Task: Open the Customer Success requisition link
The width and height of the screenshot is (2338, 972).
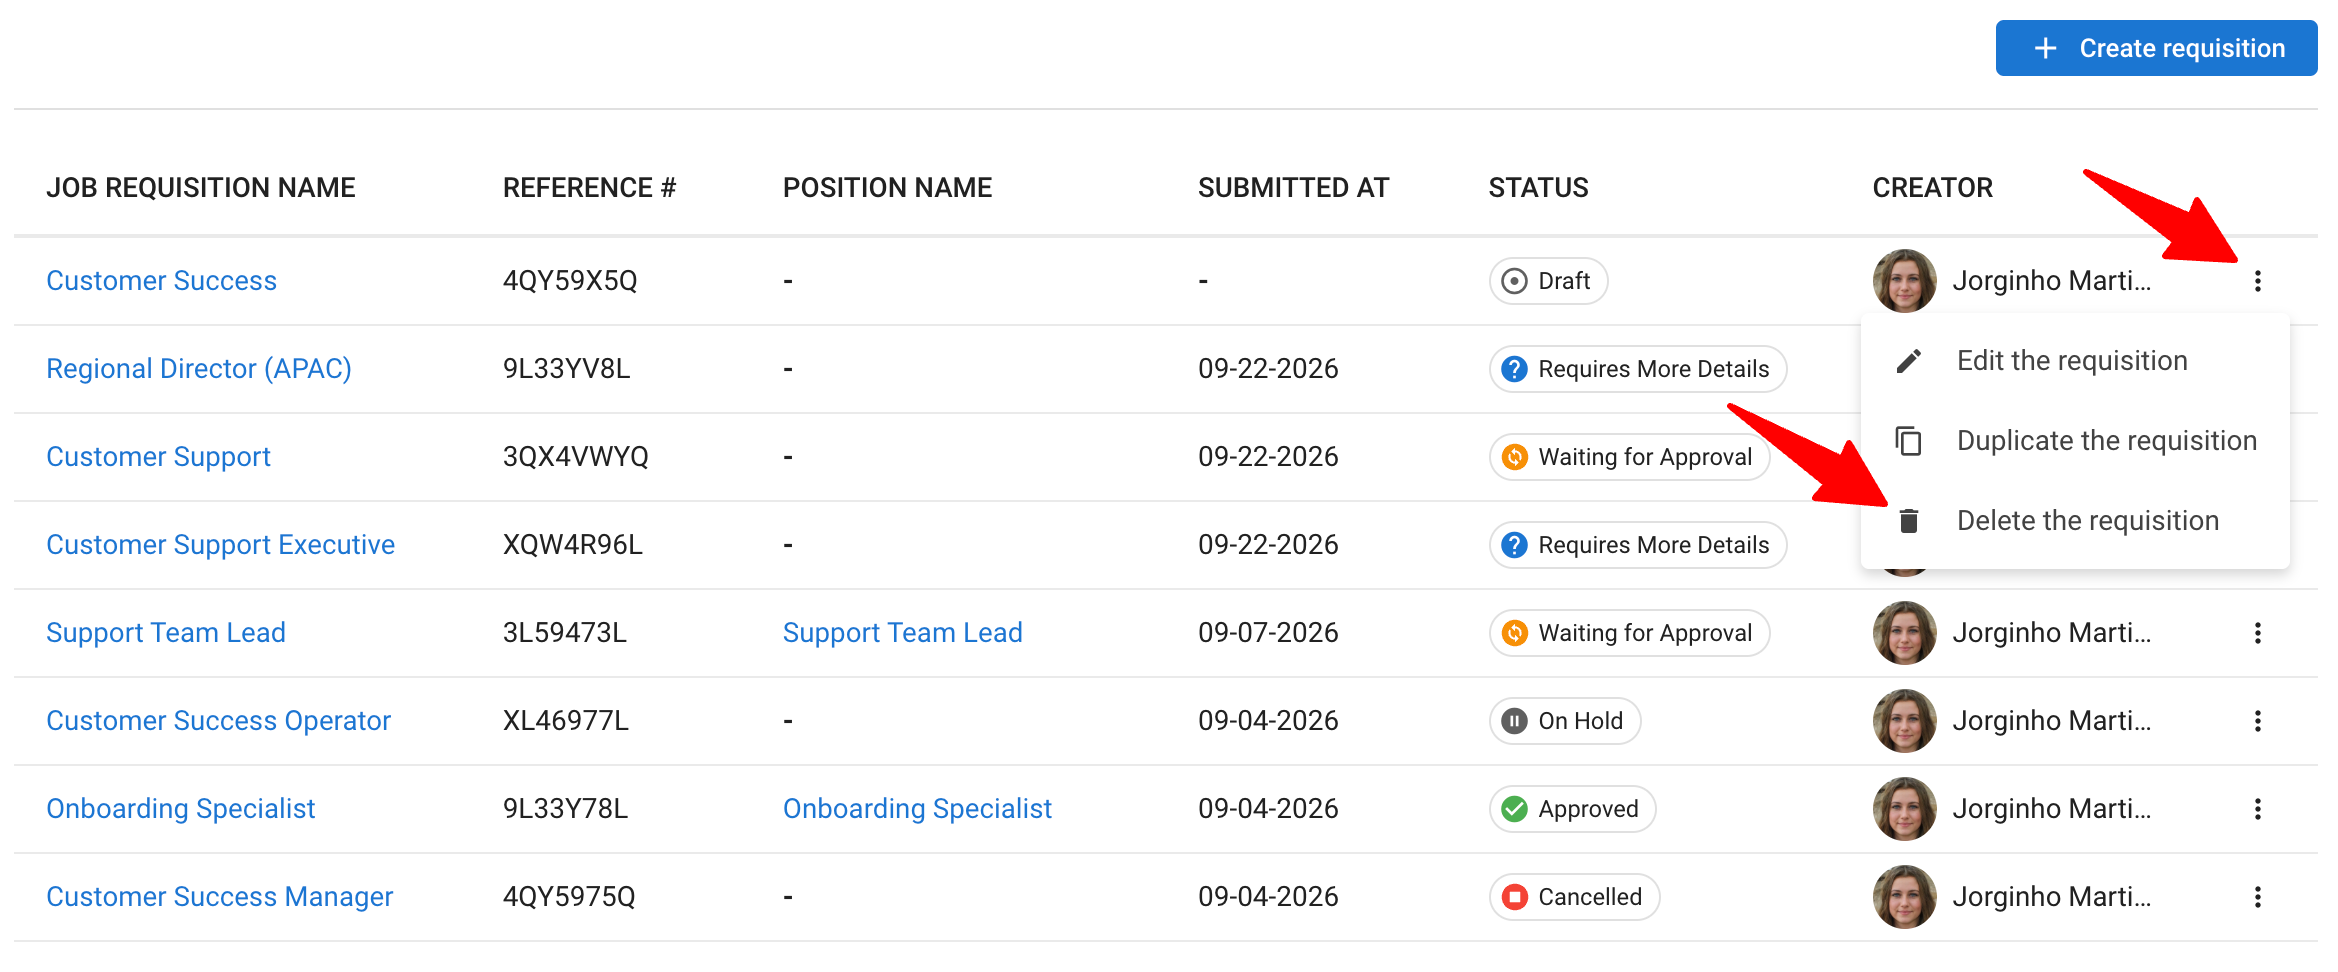Action: 161,281
